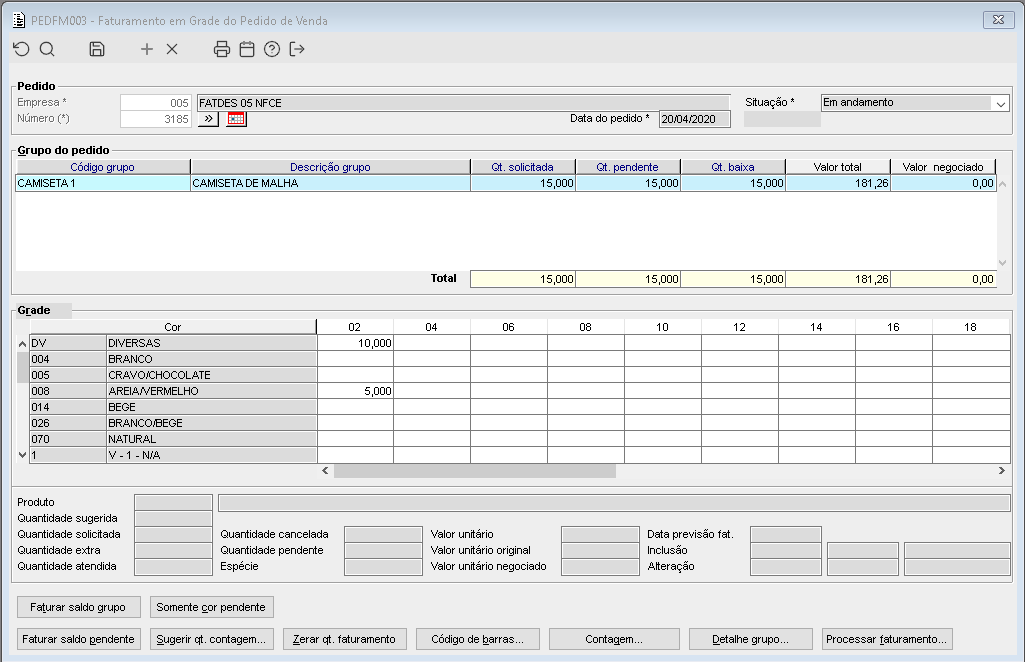Open Sugerir qt. contagem...

211,639
